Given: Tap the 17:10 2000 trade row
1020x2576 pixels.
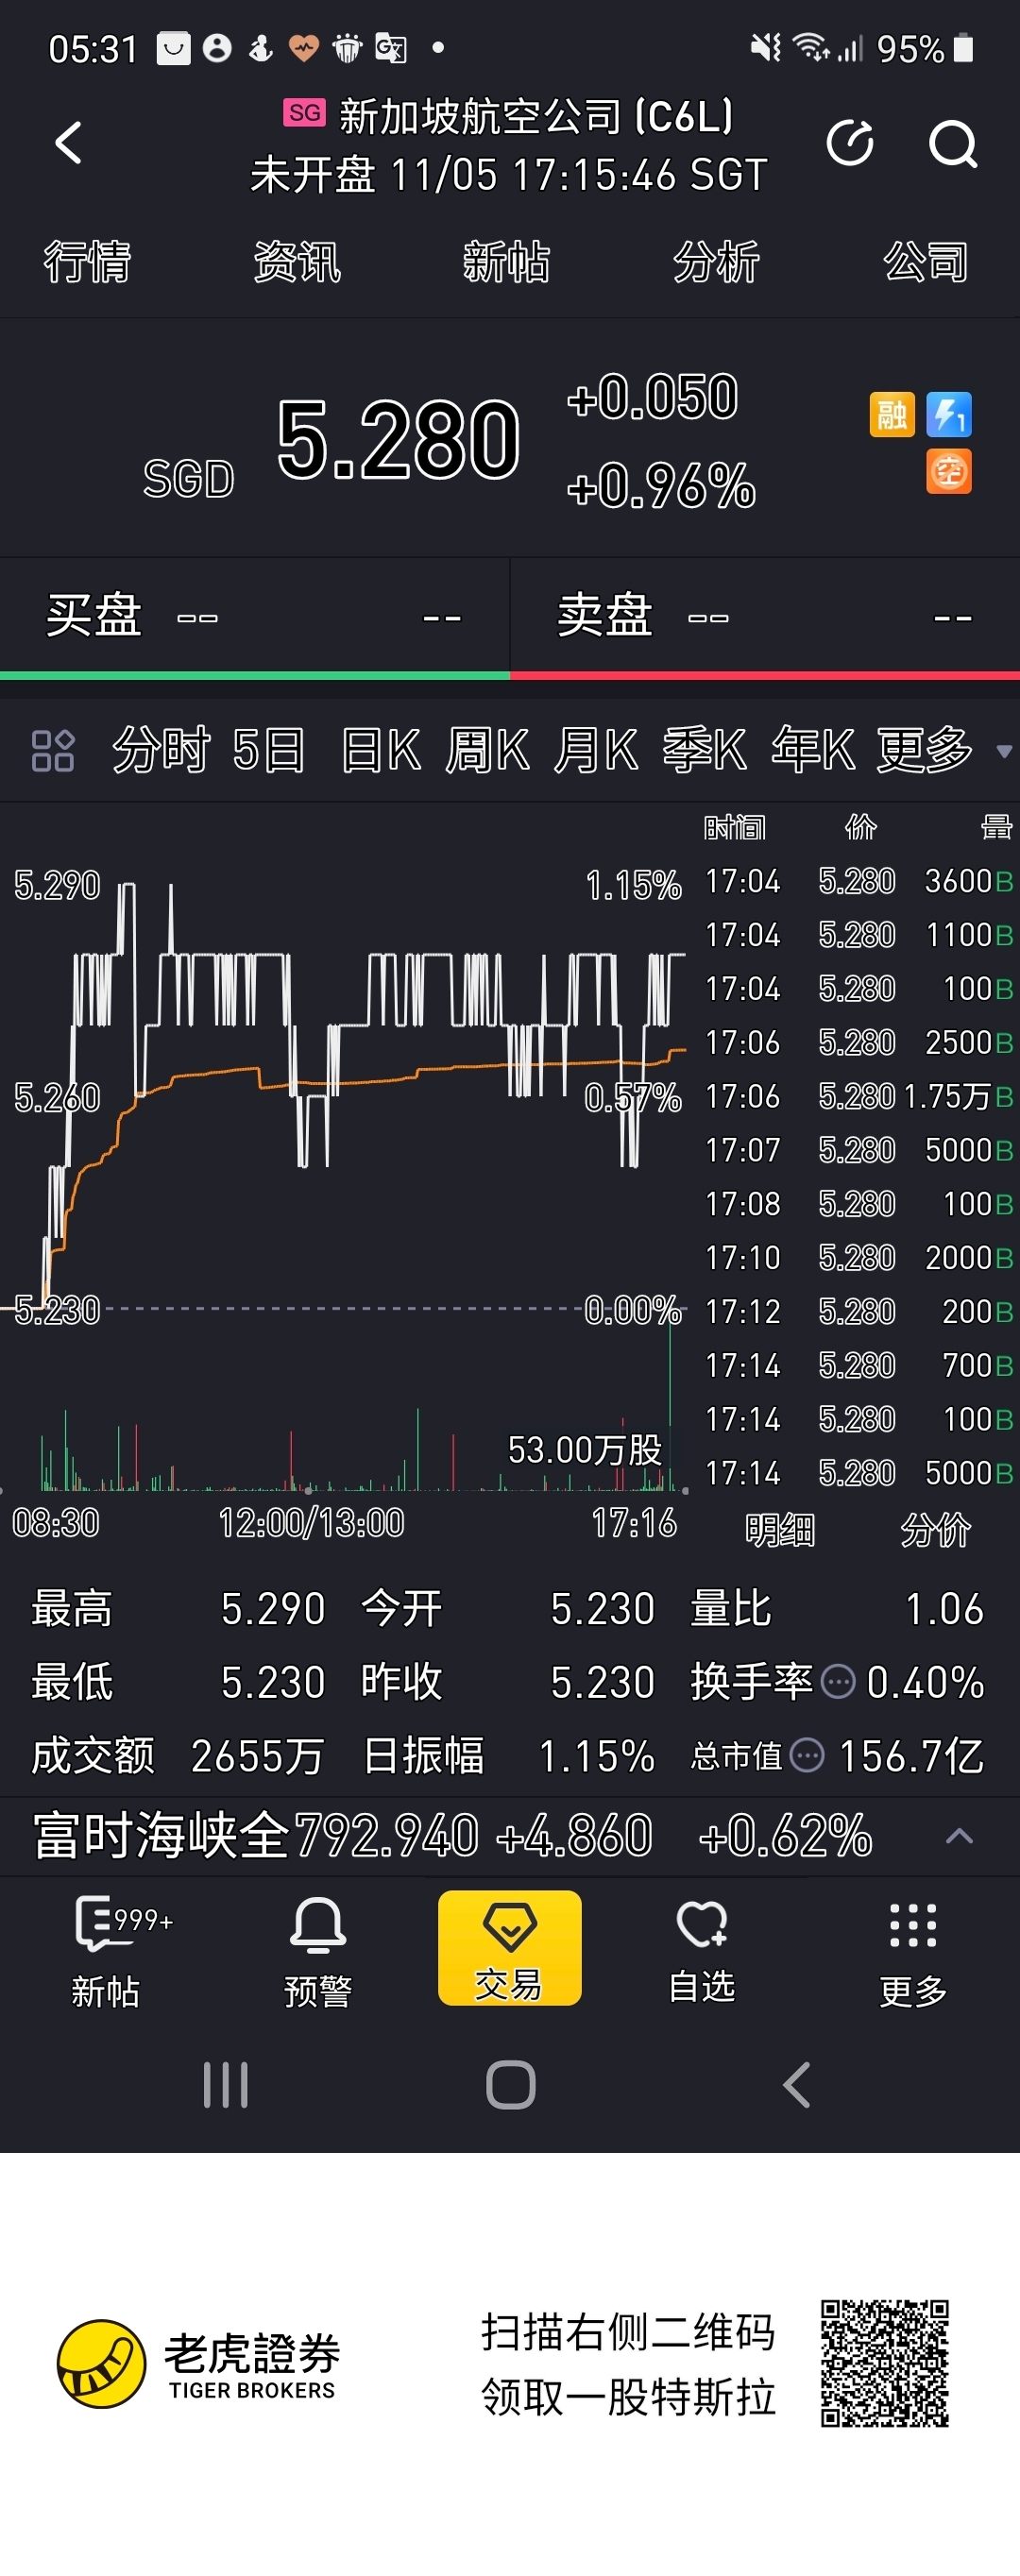Looking at the screenshot, I should coord(859,1258).
